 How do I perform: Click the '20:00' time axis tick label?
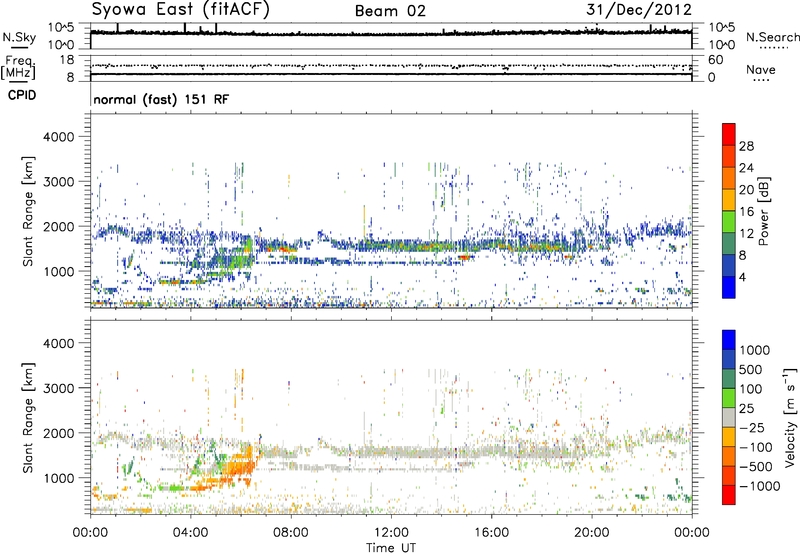click(x=592, y=533)
